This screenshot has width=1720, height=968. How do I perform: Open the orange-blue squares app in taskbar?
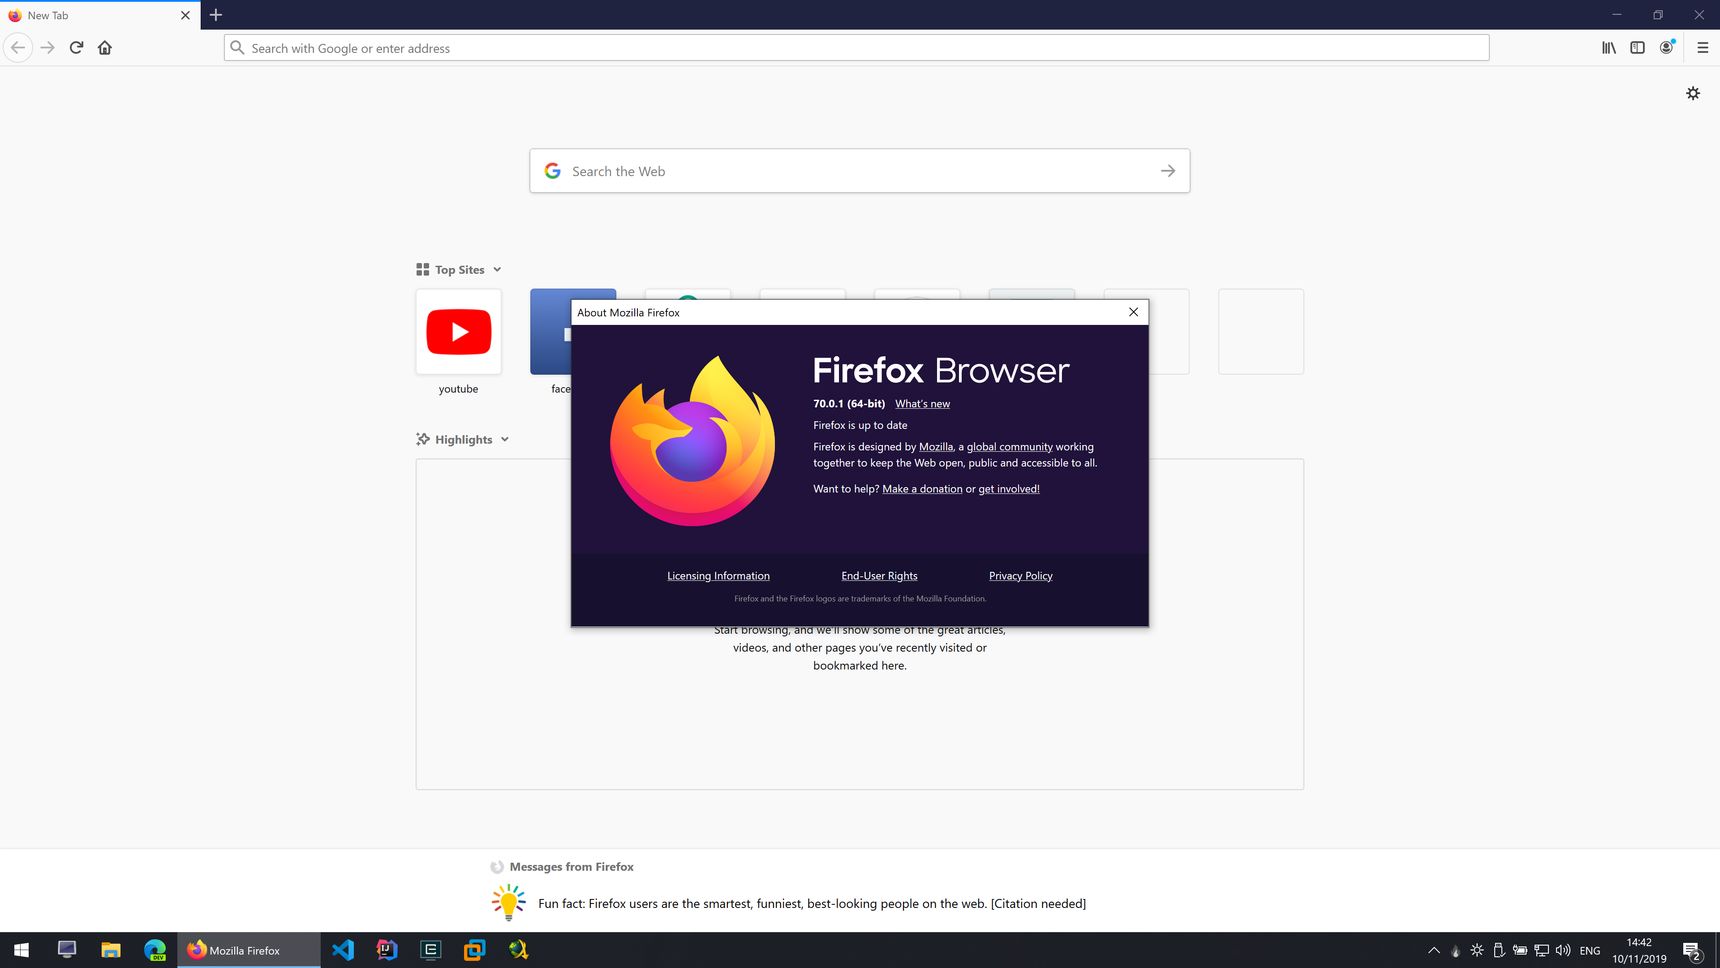tap(475, 950)
